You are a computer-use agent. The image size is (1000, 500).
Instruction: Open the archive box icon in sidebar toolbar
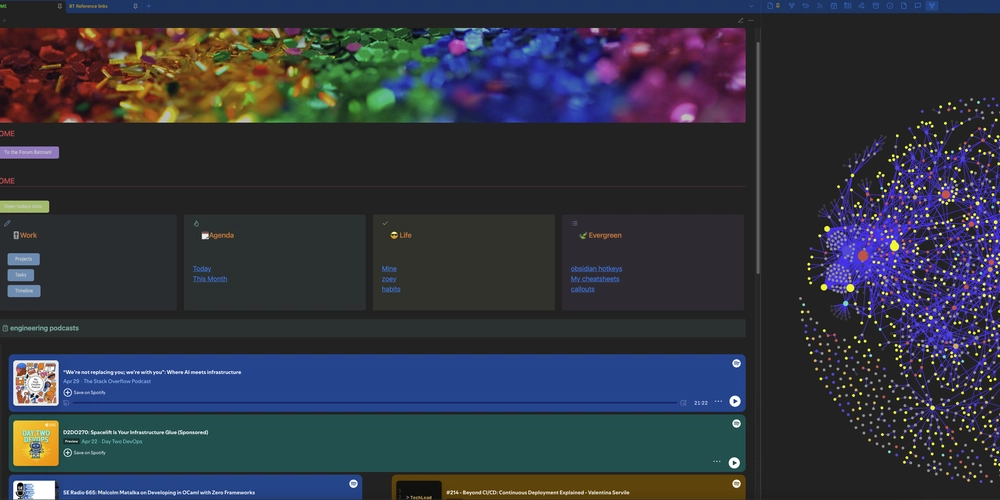[876, 6]
